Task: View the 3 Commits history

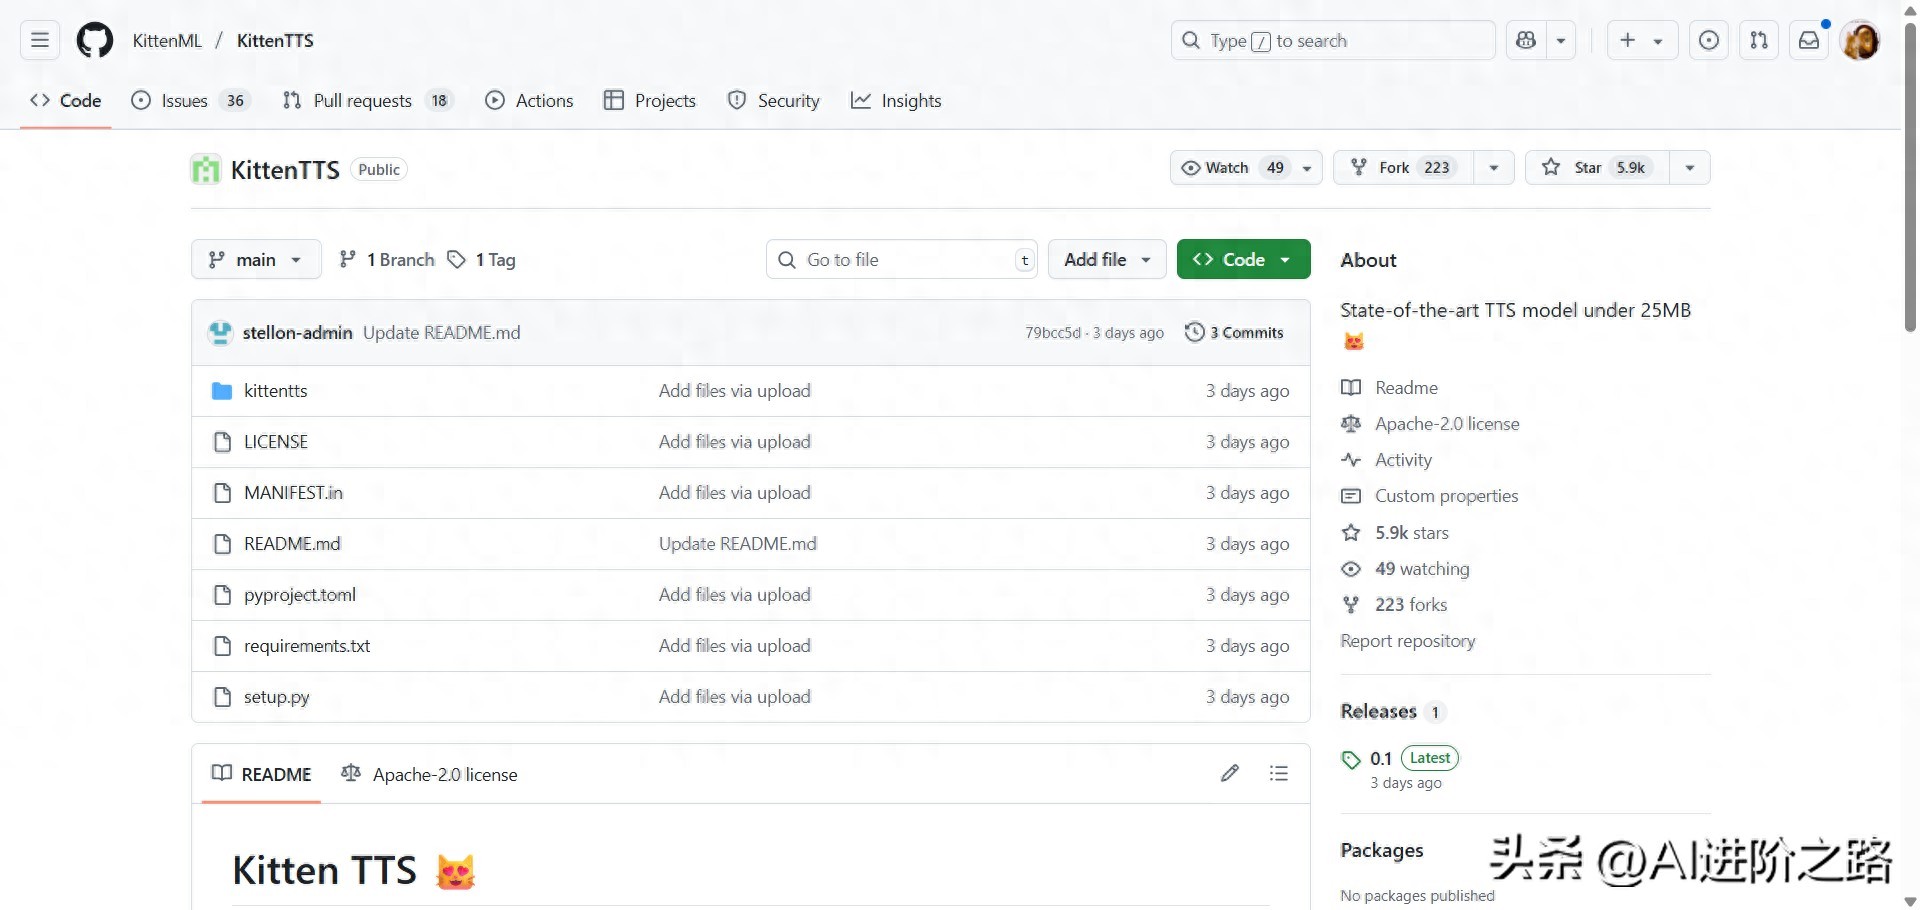Action: [x=1234, y=333]
